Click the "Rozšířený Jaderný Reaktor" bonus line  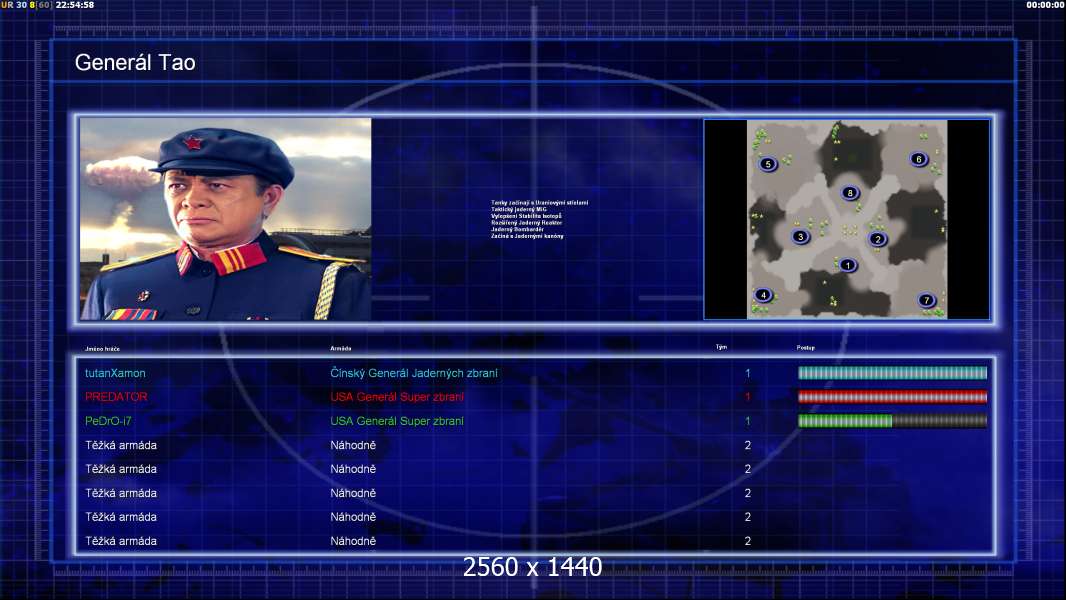[x=526, y=223]
